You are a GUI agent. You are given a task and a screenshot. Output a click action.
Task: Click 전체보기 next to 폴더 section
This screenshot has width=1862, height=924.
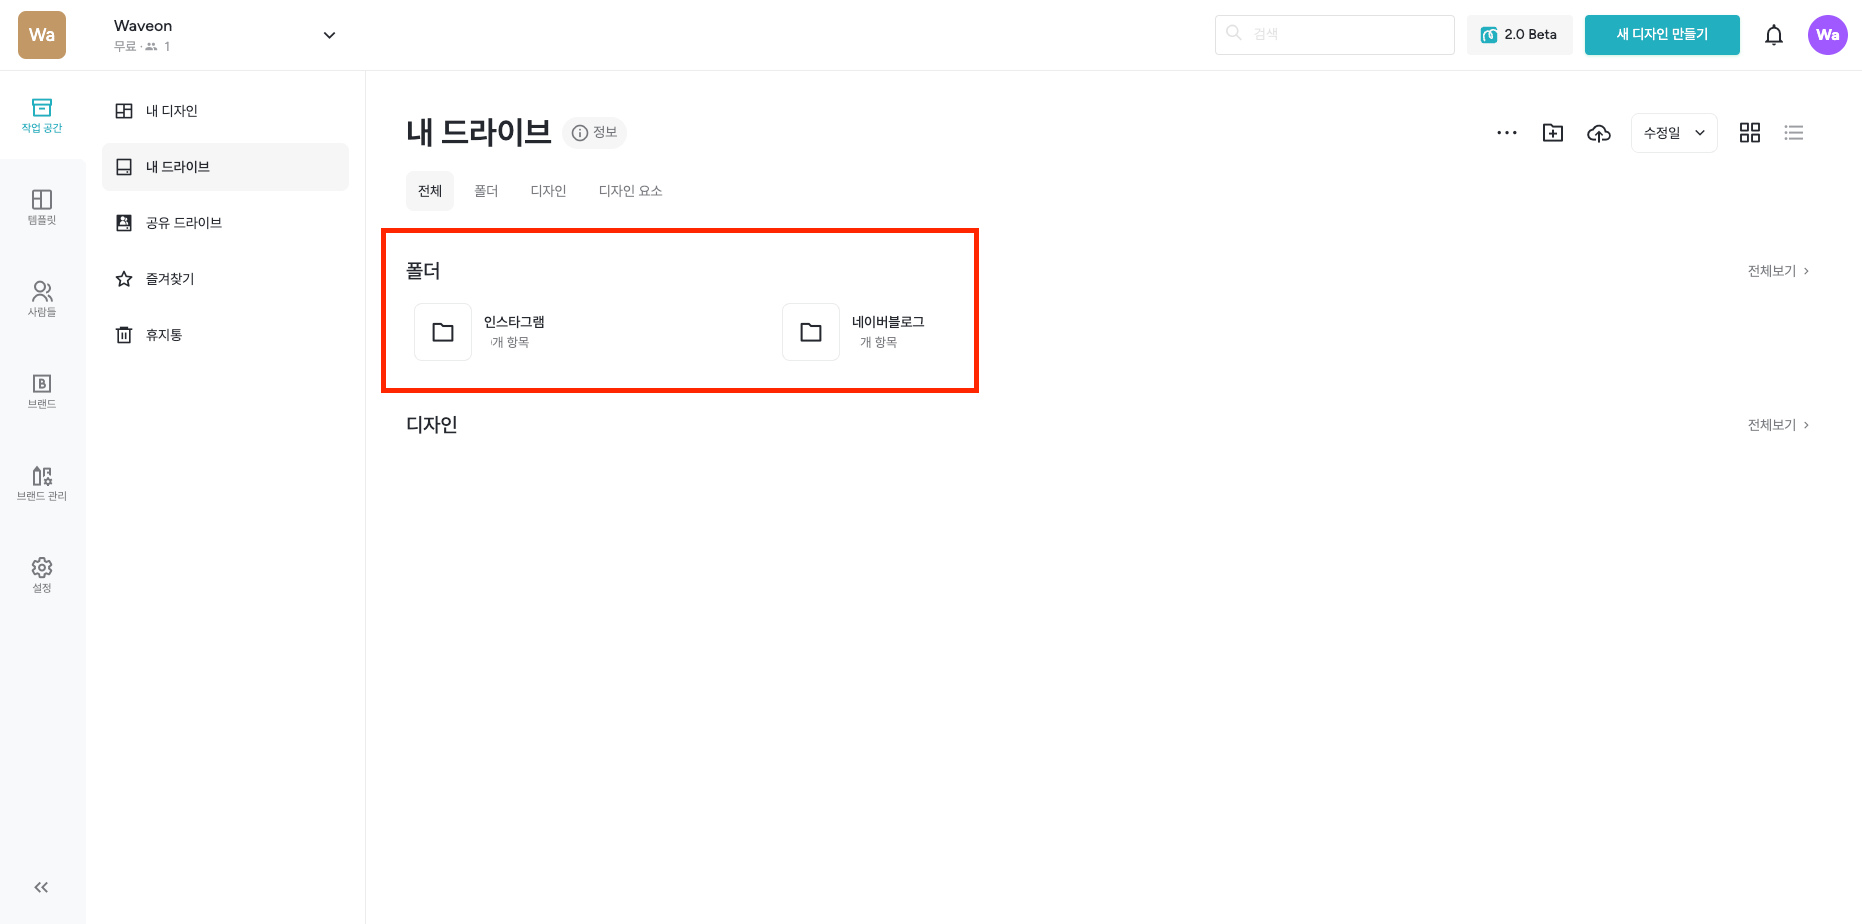point(1773,270)
